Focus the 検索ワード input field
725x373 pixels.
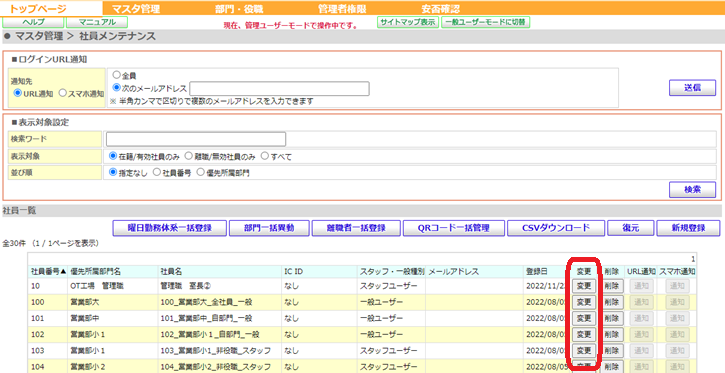click(x=196, y=139)
